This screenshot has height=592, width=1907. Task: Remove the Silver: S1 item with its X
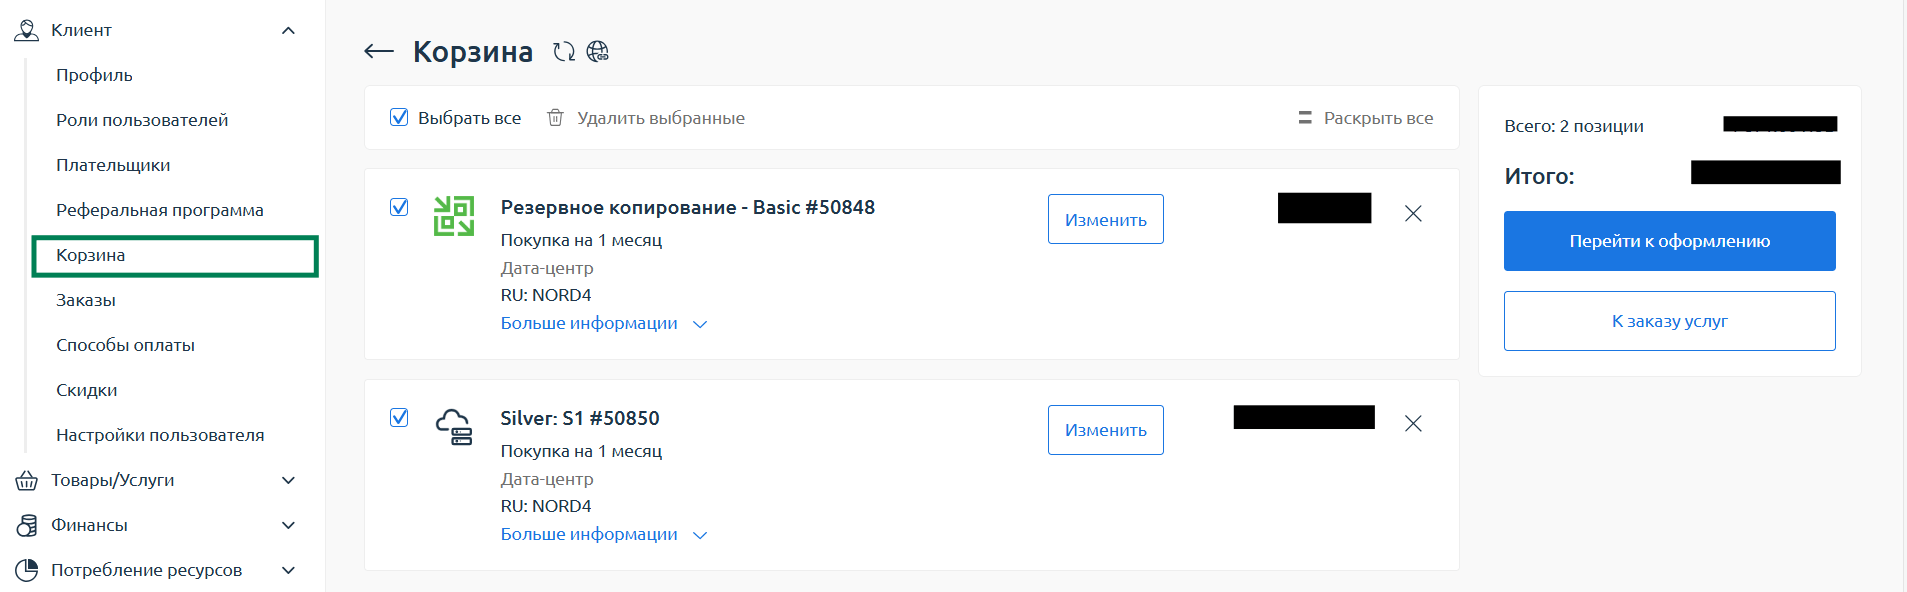(x=1413, y=424)
